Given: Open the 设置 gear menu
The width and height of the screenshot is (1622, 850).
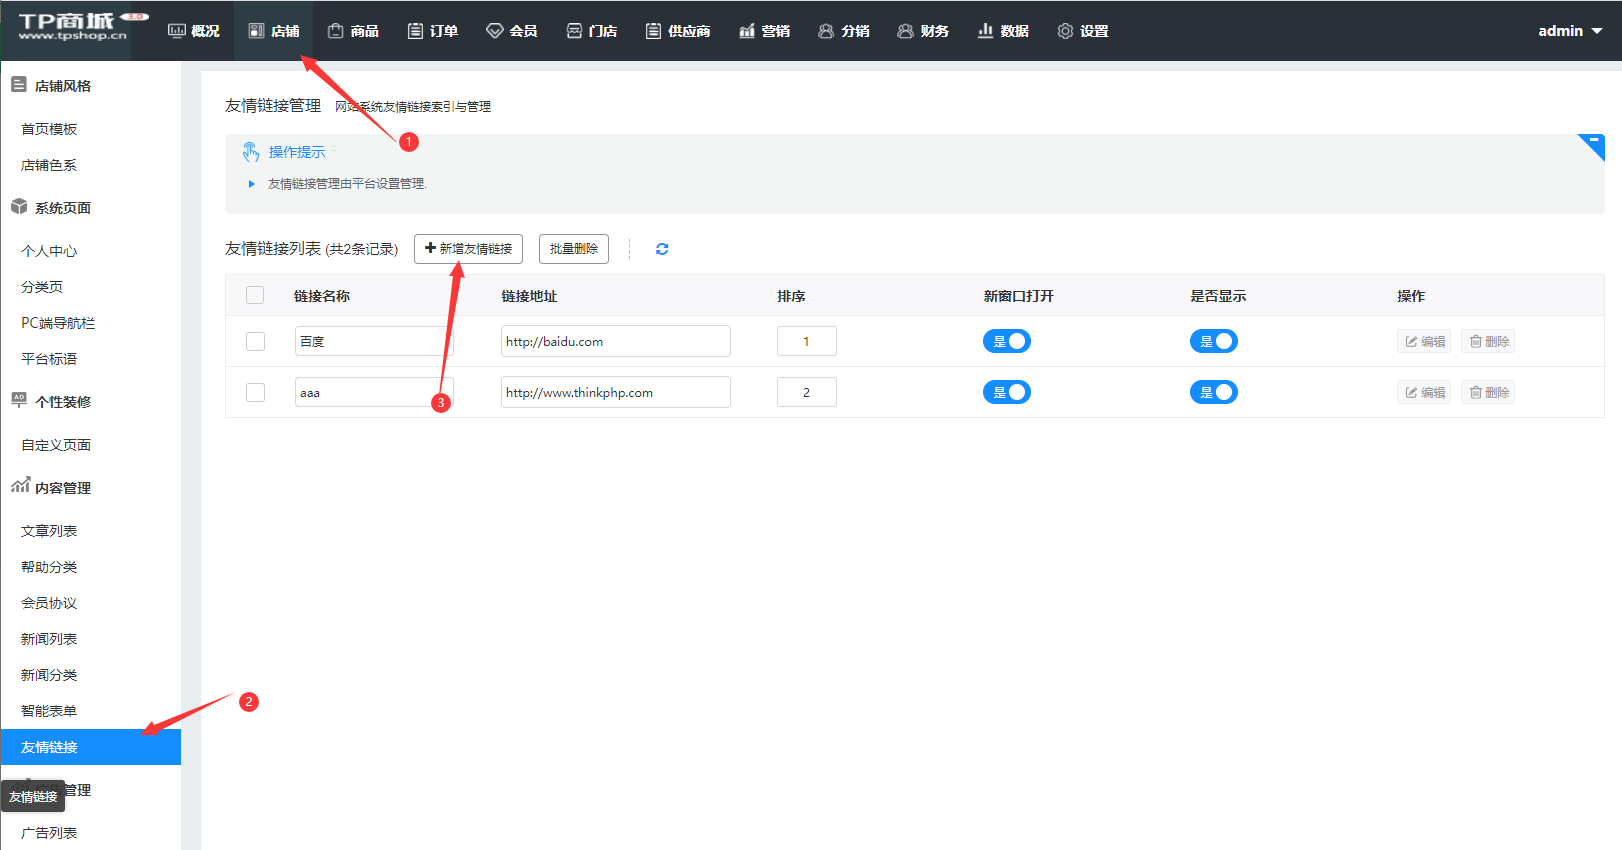Looking at the screenshot, I should [x=1082, y=31].
